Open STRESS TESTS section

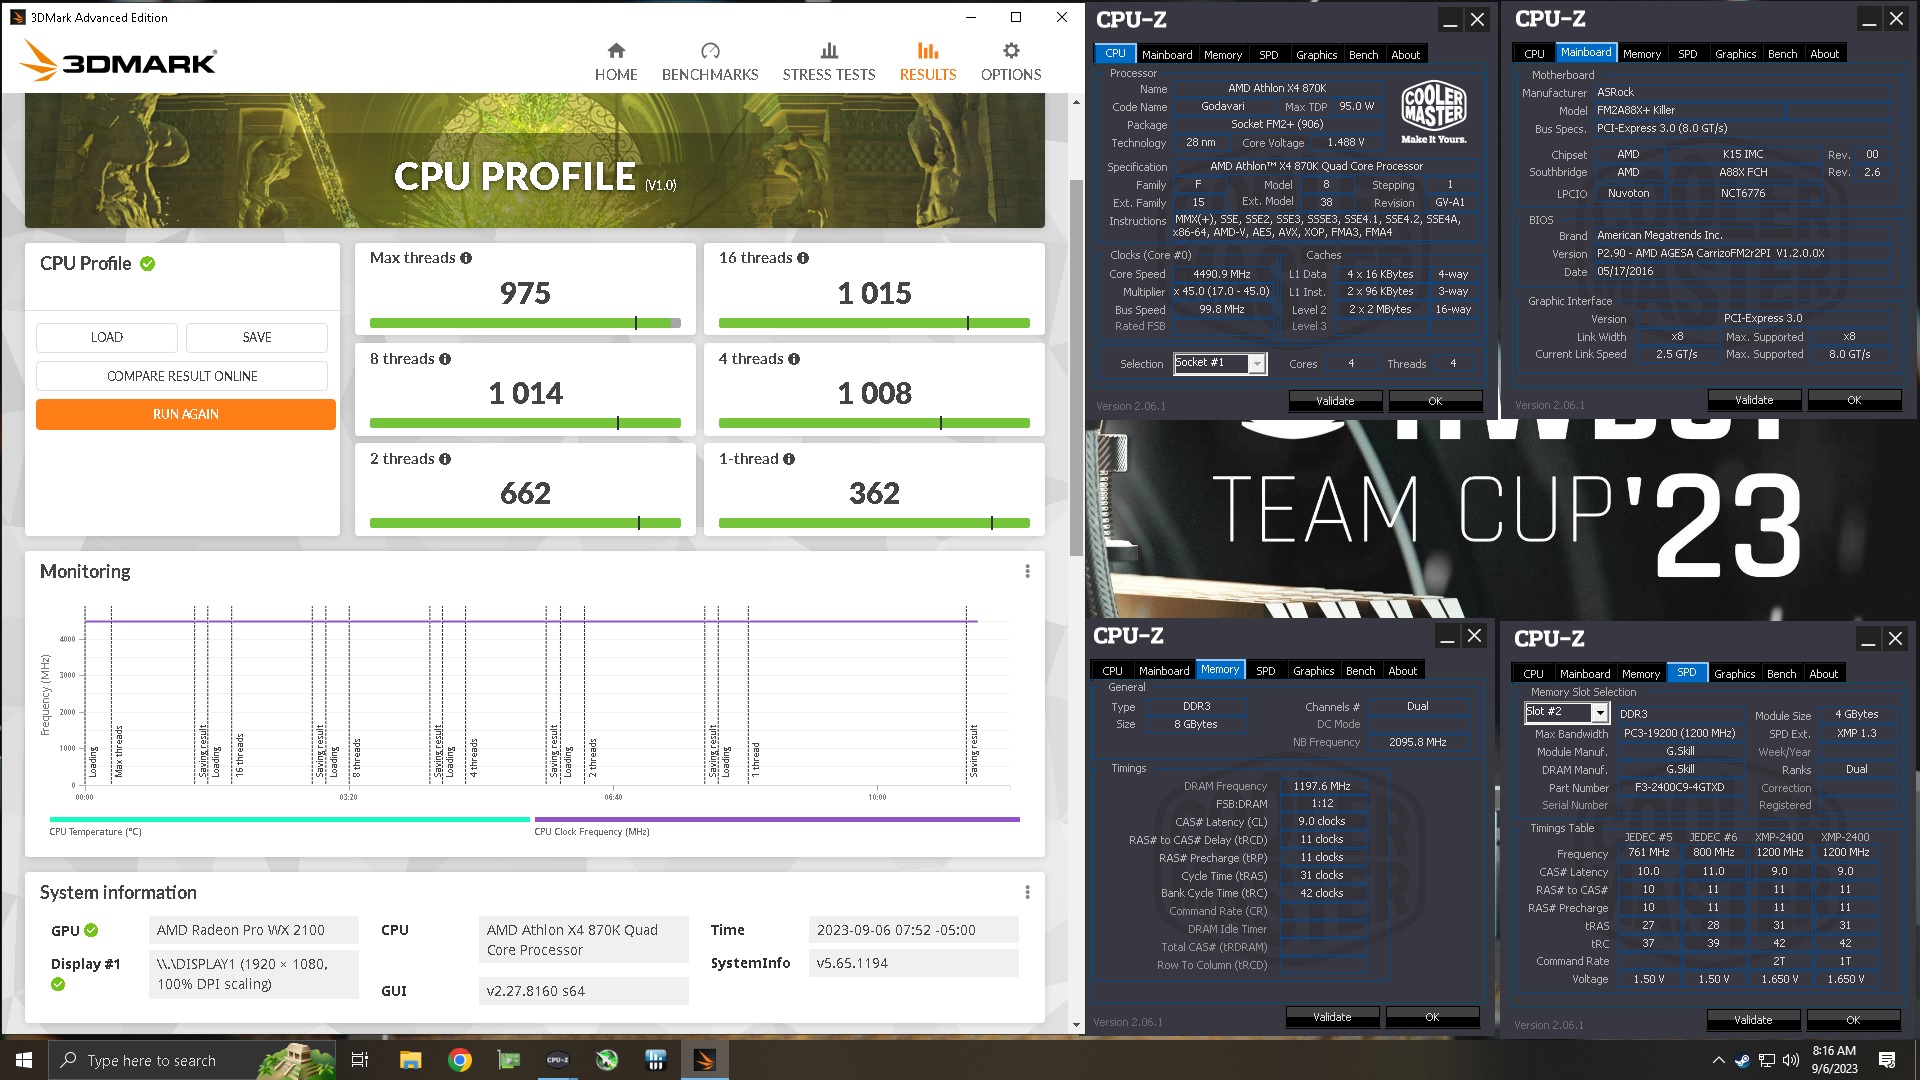click(828, 62)
